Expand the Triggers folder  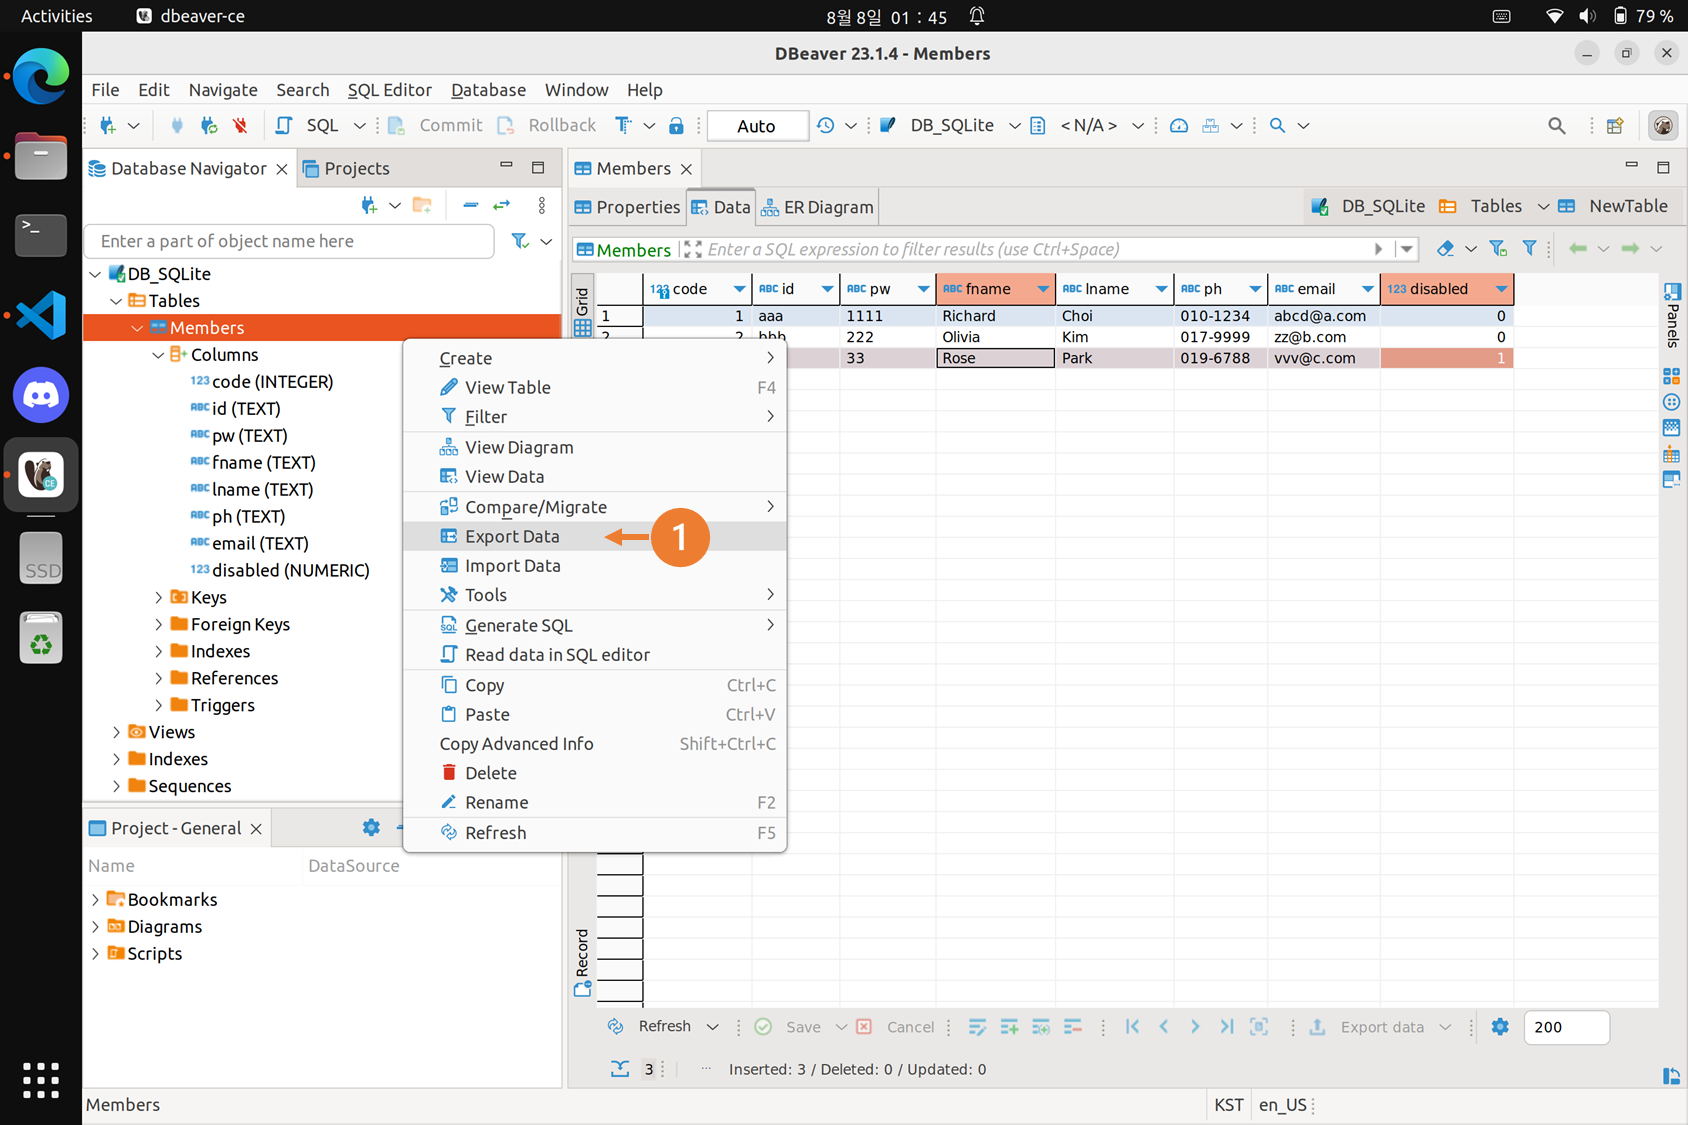[158, 705]
